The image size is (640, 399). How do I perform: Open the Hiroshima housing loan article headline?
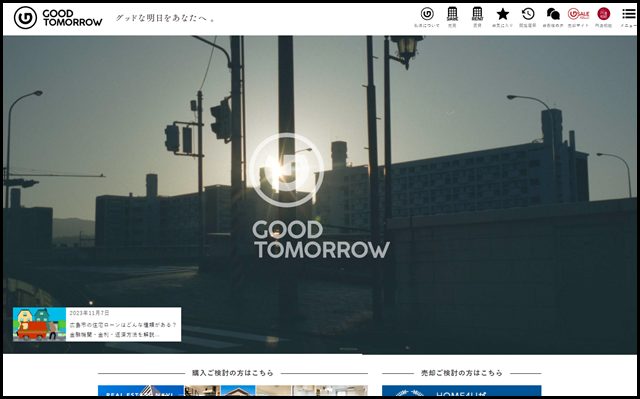tap(123, 330)
